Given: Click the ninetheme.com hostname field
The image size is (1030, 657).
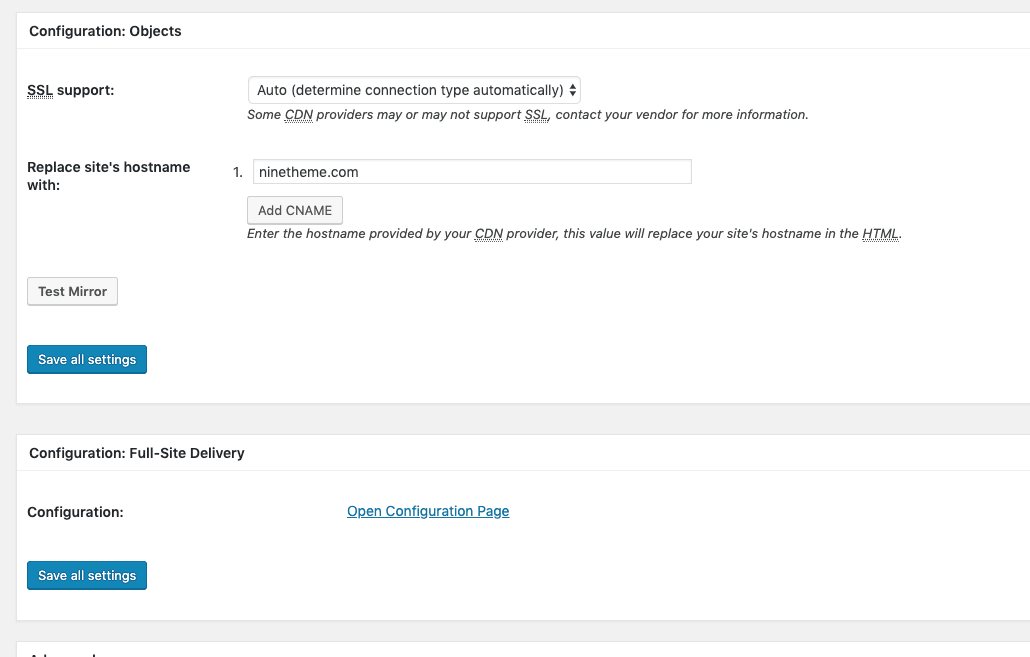Looking at the screenshot, I should pyautogui.click(x=471, y=172).
